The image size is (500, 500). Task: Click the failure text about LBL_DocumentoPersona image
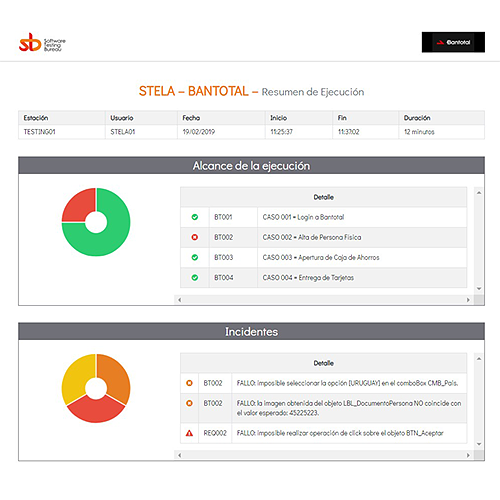coord(349,408)
